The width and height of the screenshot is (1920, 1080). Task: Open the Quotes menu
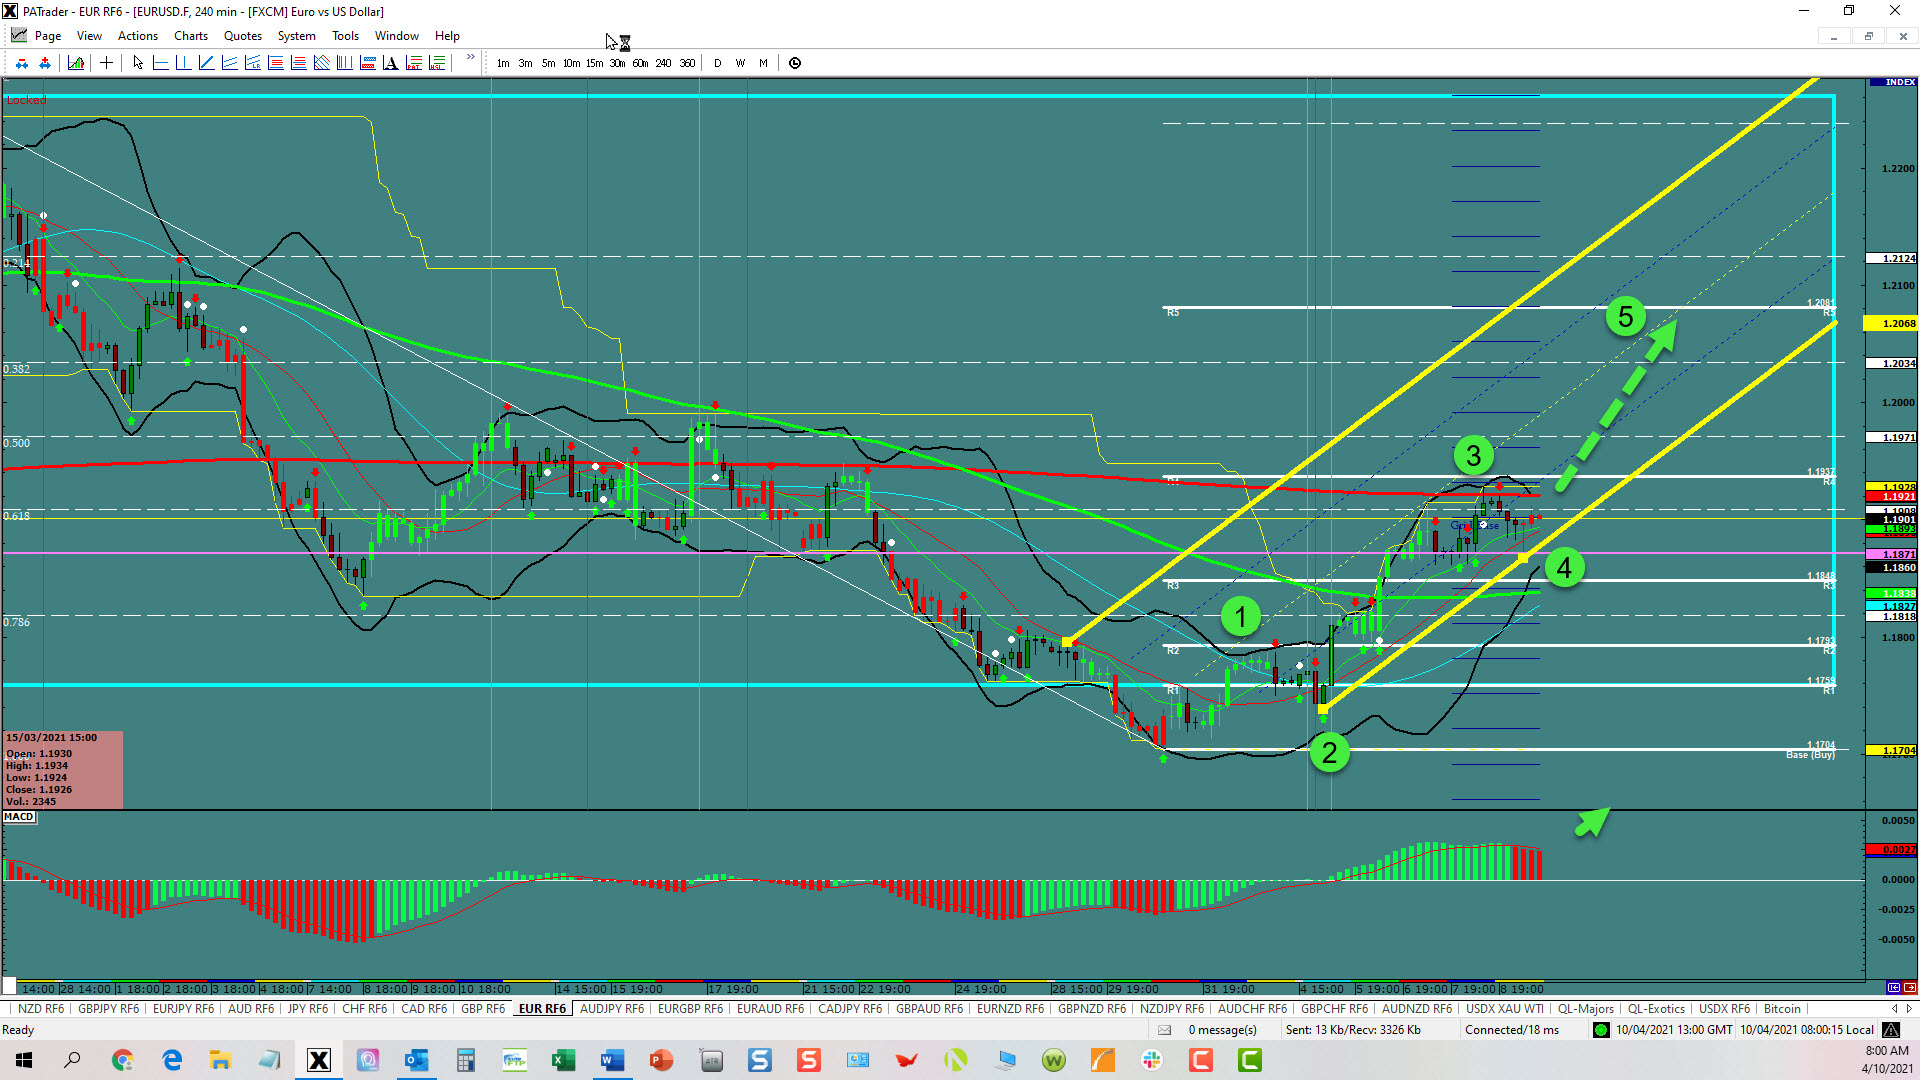pos(243,36)
